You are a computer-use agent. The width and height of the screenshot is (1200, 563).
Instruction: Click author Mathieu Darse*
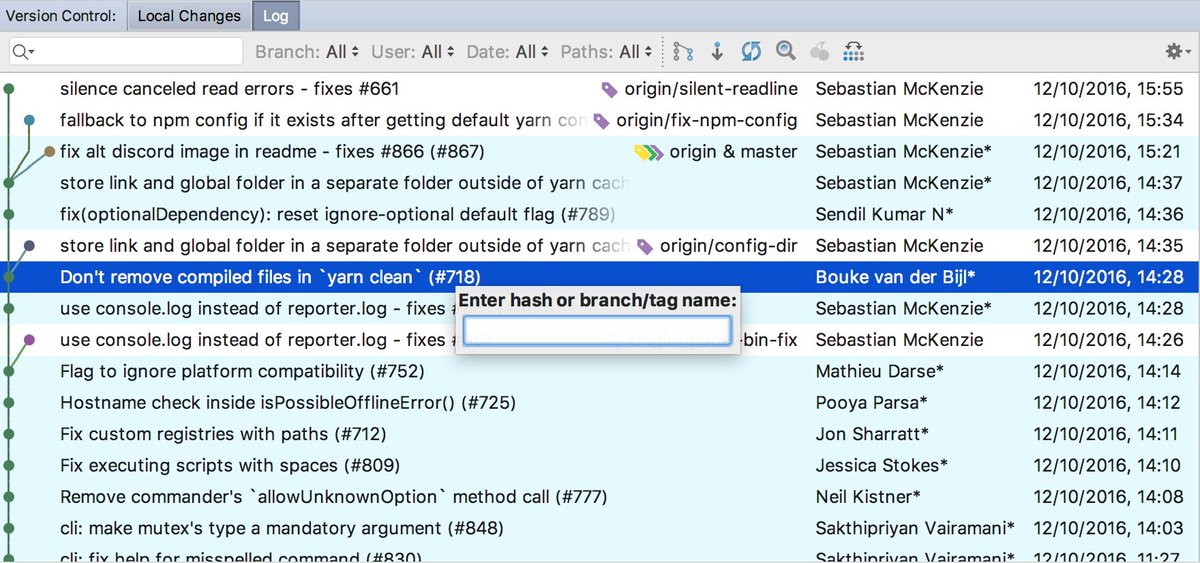point(879,371)
